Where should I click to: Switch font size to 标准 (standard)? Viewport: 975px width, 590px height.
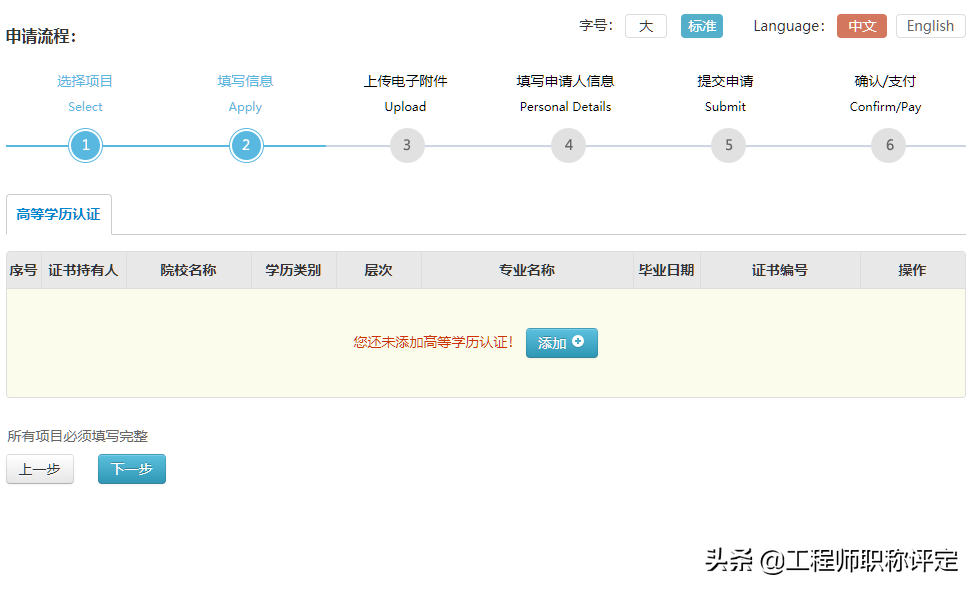pos(702,26)
